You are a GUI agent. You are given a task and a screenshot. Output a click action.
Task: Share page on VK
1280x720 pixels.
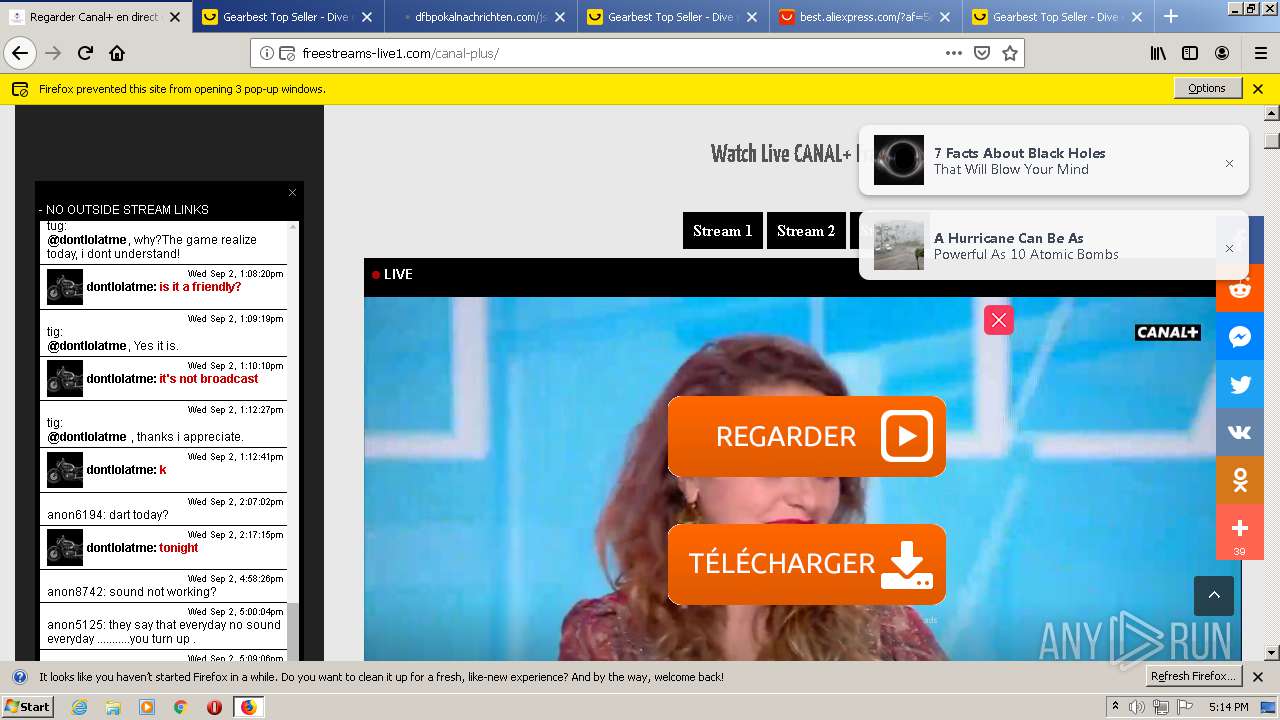(x=1240, y=433)
